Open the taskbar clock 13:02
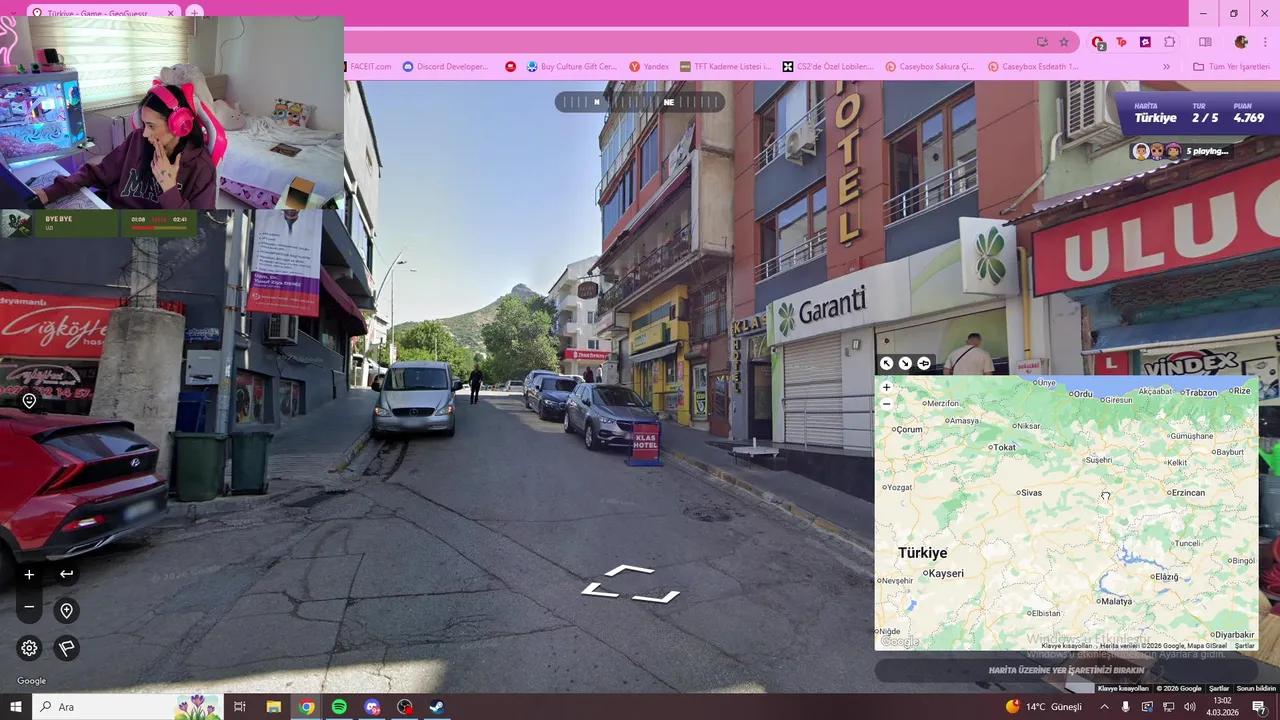This screenshot has height=720, width=1280. tap(1222, 707)
